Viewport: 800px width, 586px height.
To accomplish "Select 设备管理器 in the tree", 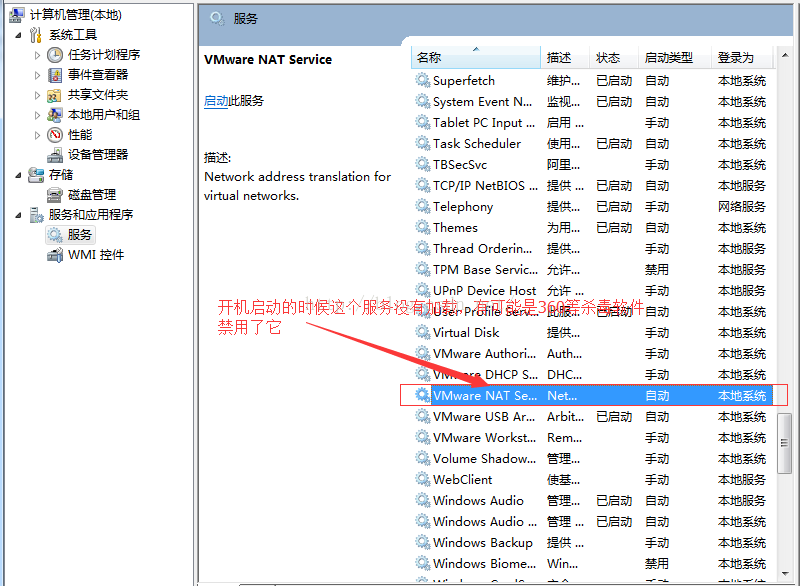I will (98, 155).
